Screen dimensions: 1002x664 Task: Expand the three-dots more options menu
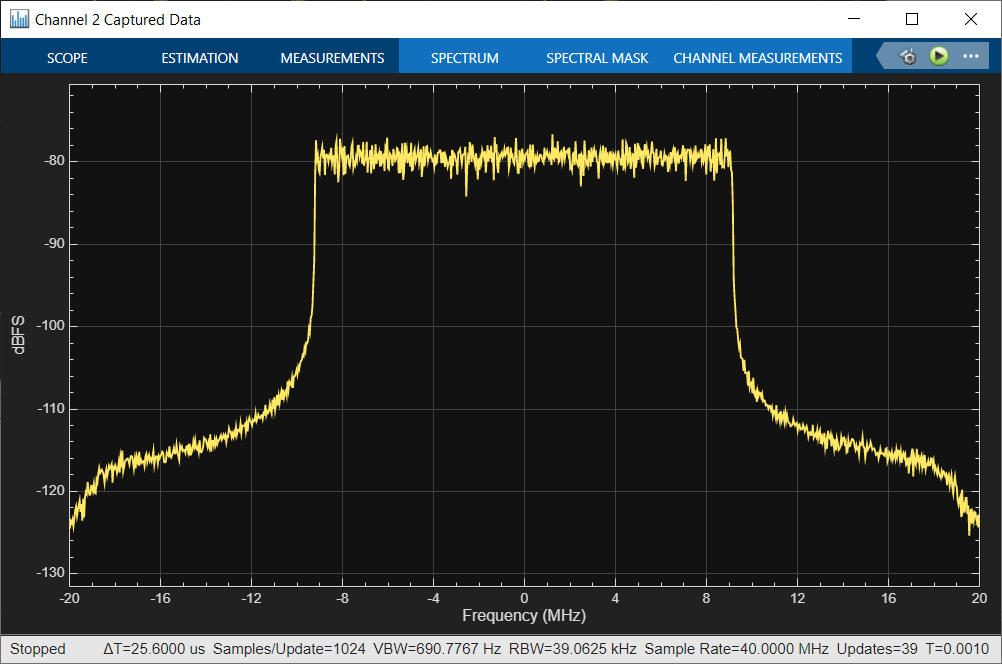(969, 56)
